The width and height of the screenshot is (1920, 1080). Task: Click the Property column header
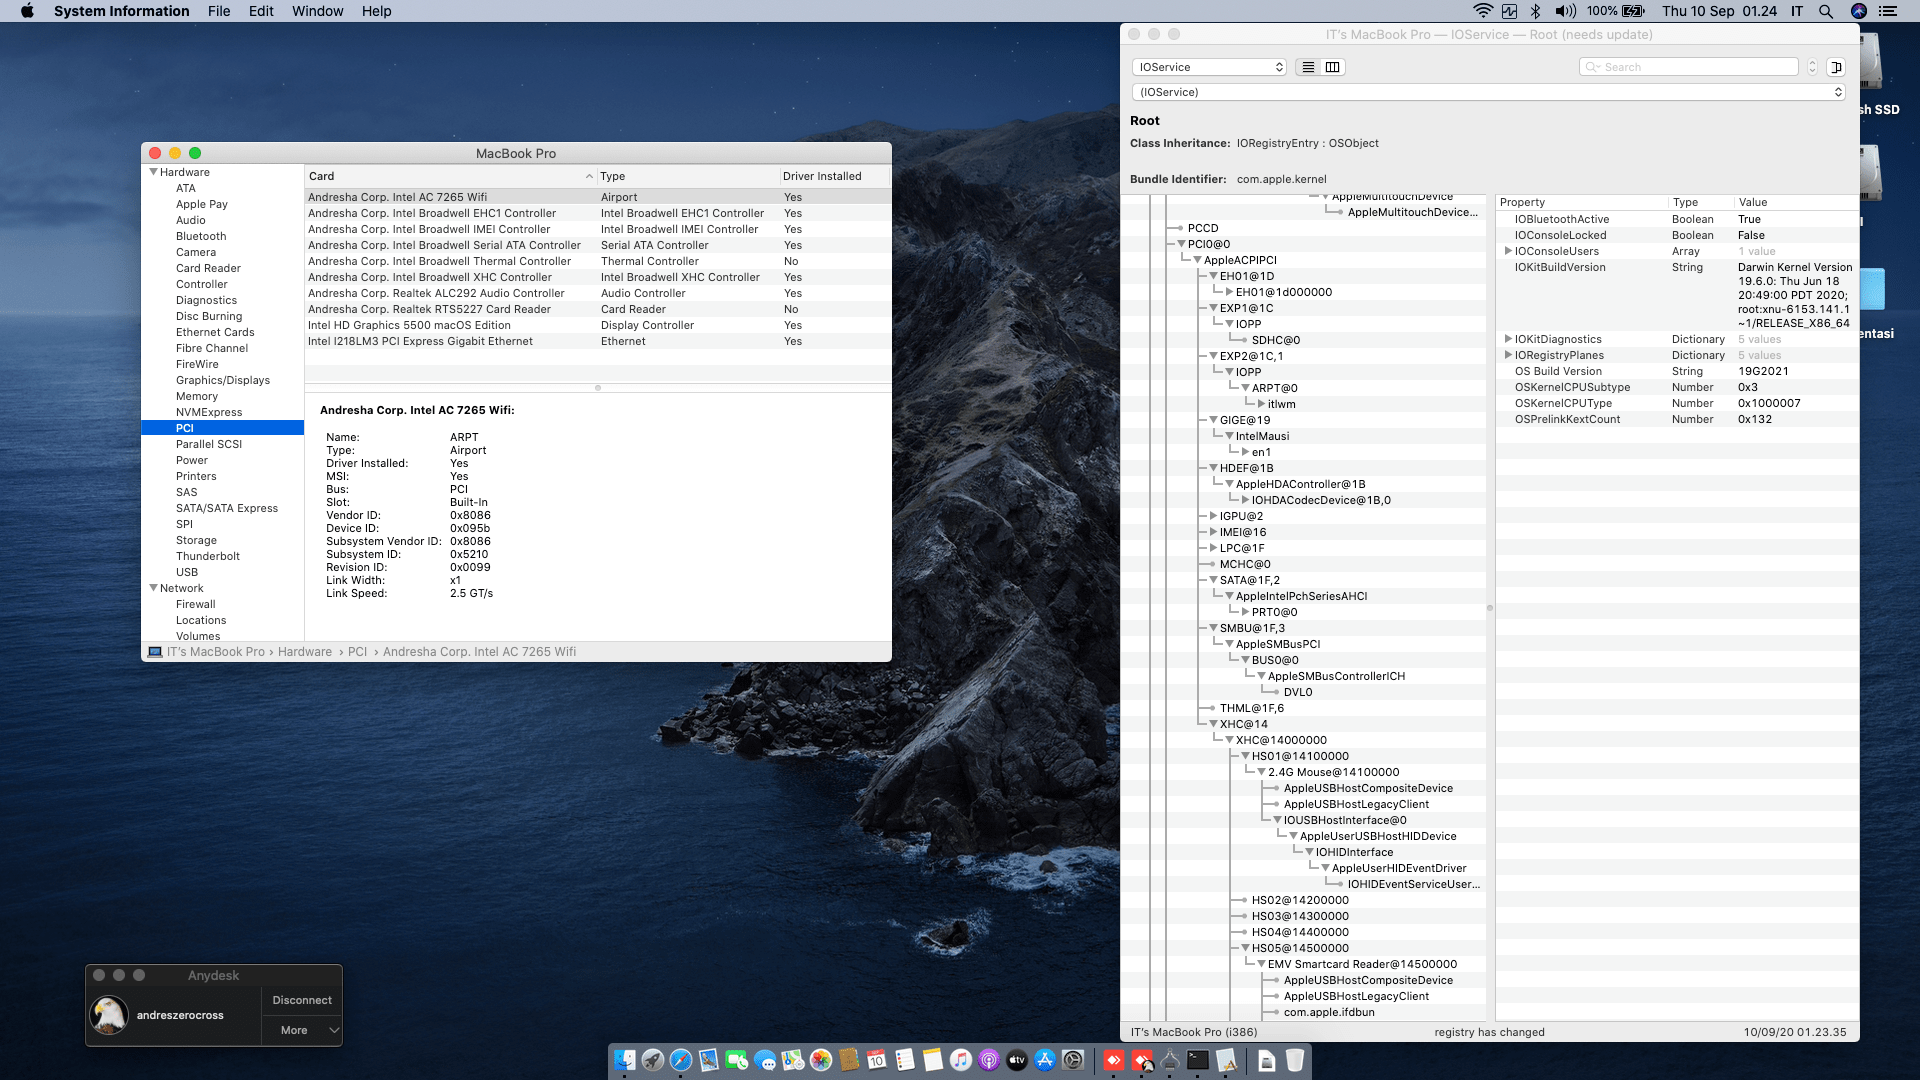(x=1582, y=202)
